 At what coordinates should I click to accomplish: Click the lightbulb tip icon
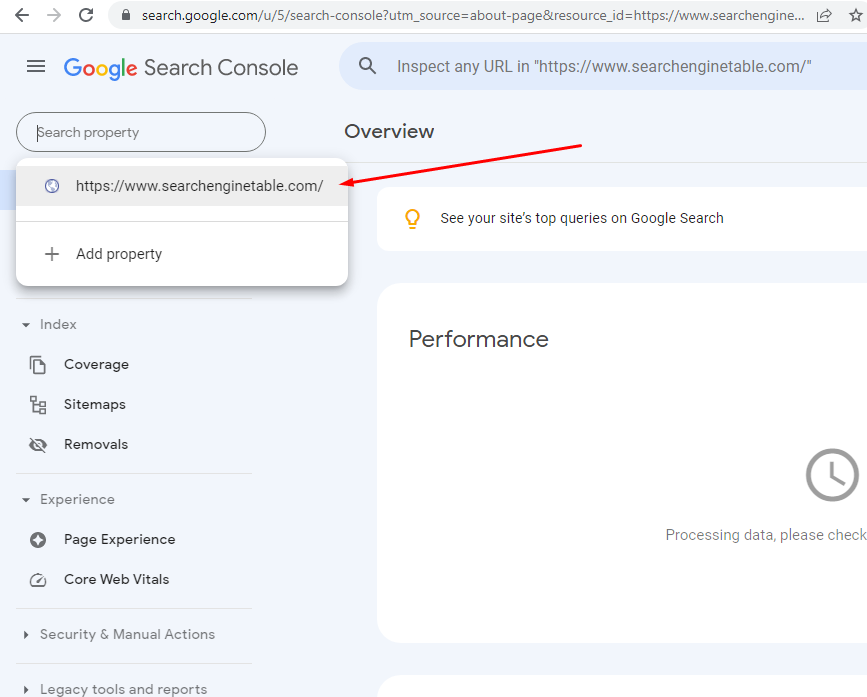point(412,219)
